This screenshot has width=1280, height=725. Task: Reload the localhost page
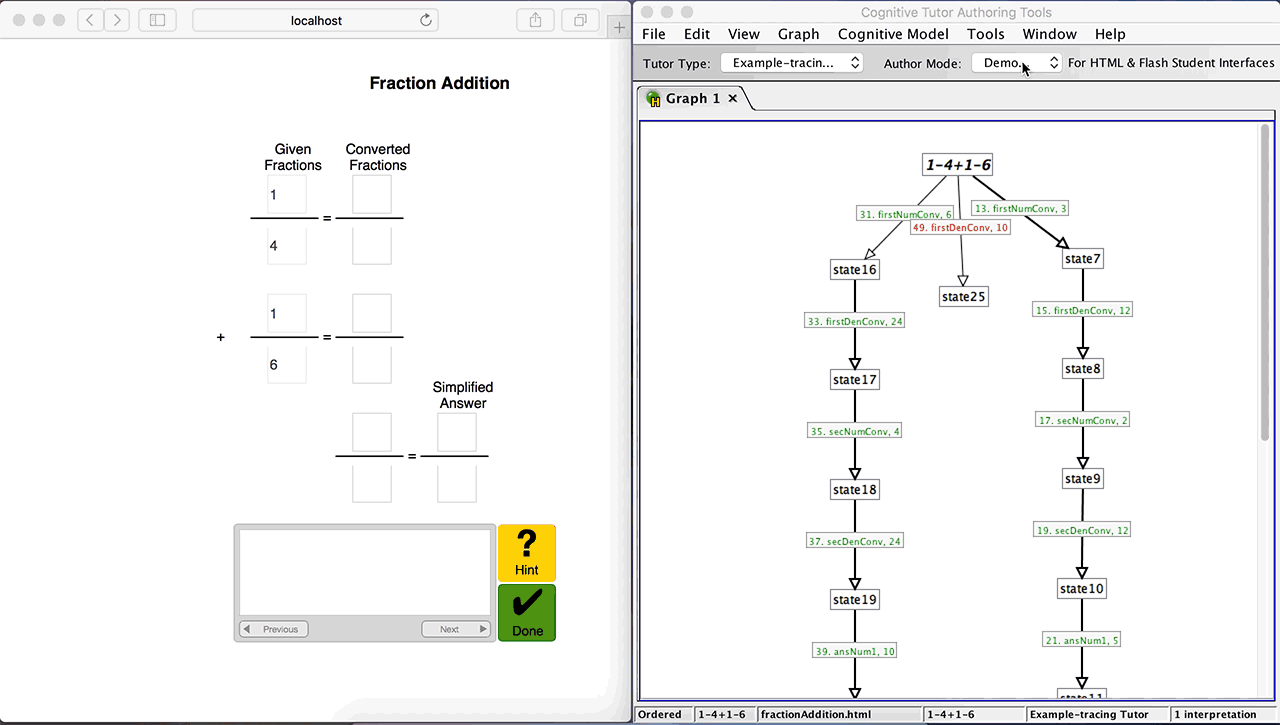pos(426,20)
